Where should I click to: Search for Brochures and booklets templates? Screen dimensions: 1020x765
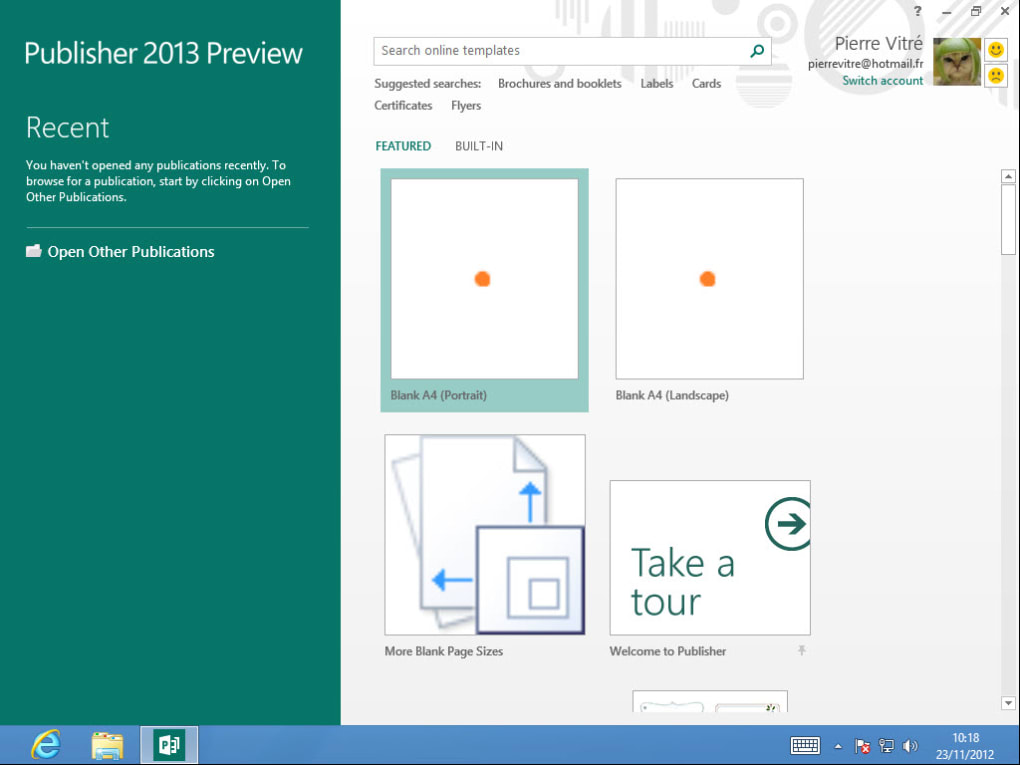(x=559, y=83)
